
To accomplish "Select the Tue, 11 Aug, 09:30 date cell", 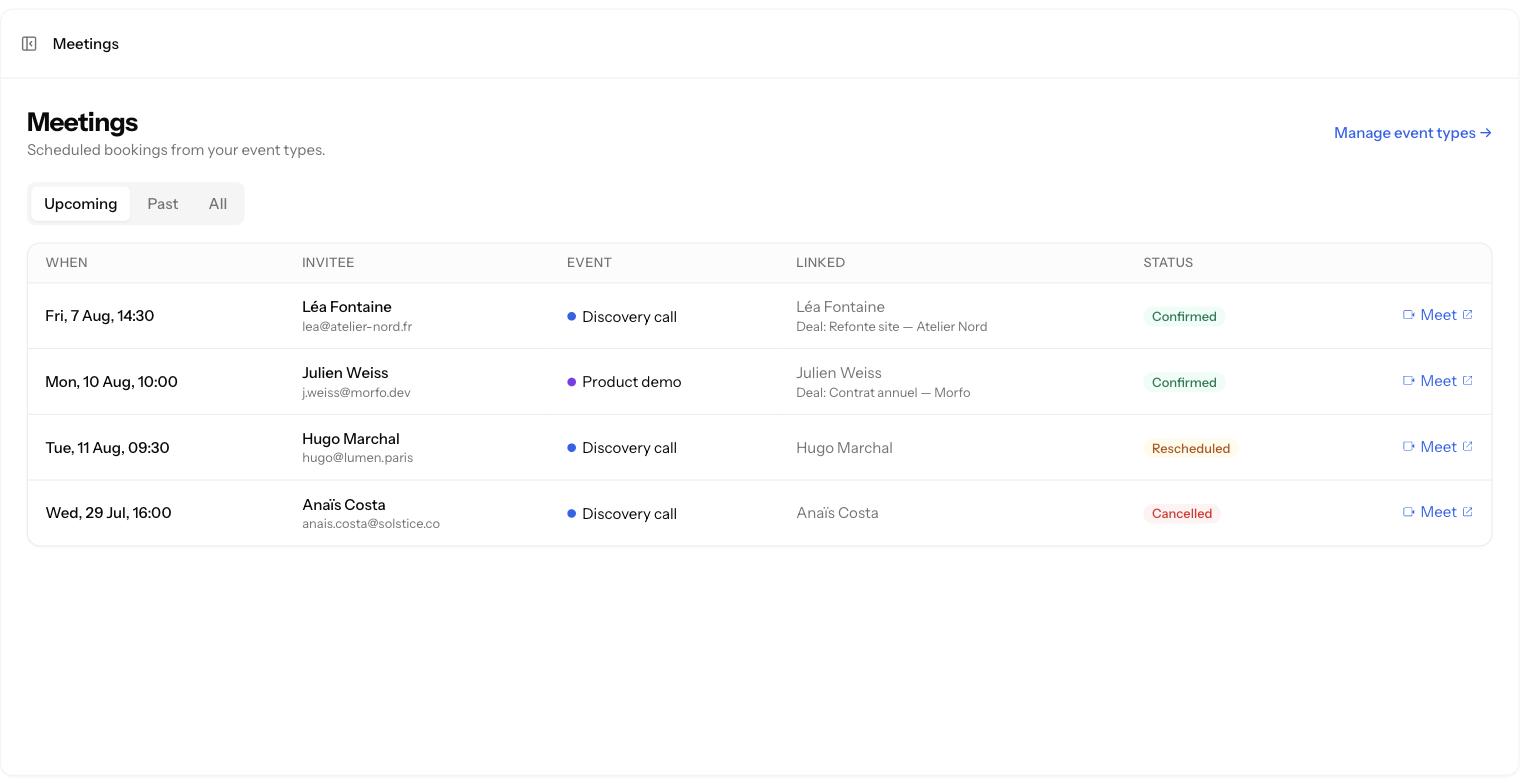I will [107, 448].
